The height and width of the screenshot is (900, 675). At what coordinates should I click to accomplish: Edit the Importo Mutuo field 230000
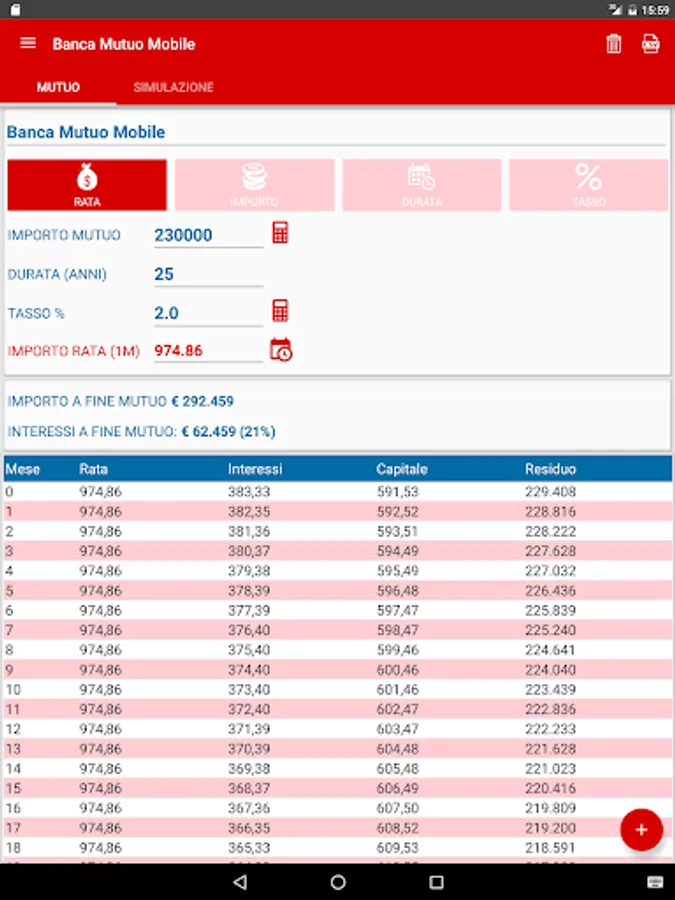(208, 235)
